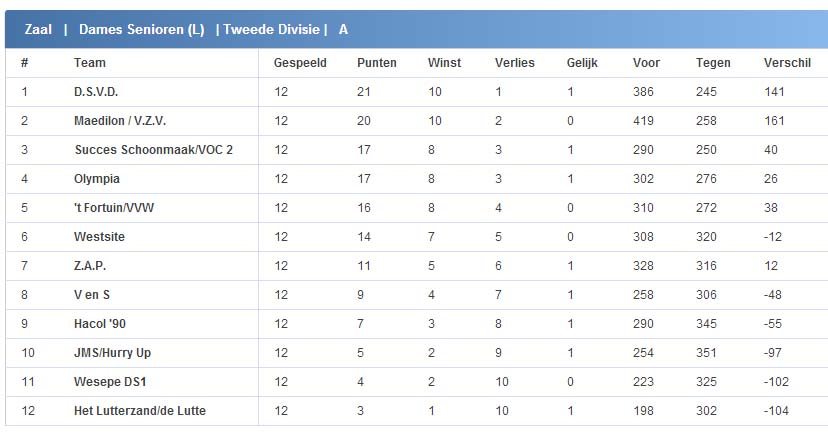This screenshot has height=433, width=828.
Task: Open the Westsite team row
Action: (99, 237)
